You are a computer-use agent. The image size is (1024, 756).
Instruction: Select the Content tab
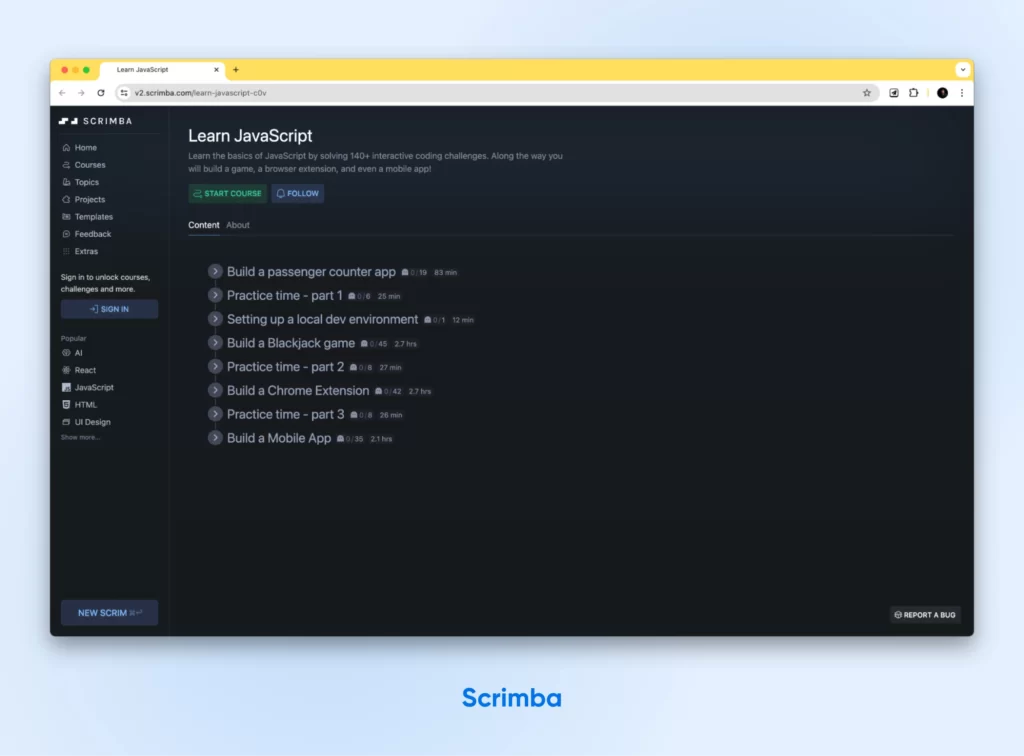[x=204, y=225]
